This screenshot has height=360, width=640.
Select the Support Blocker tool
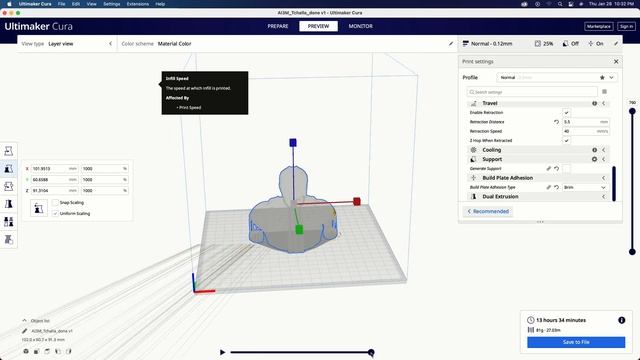[x=9, y=239]
